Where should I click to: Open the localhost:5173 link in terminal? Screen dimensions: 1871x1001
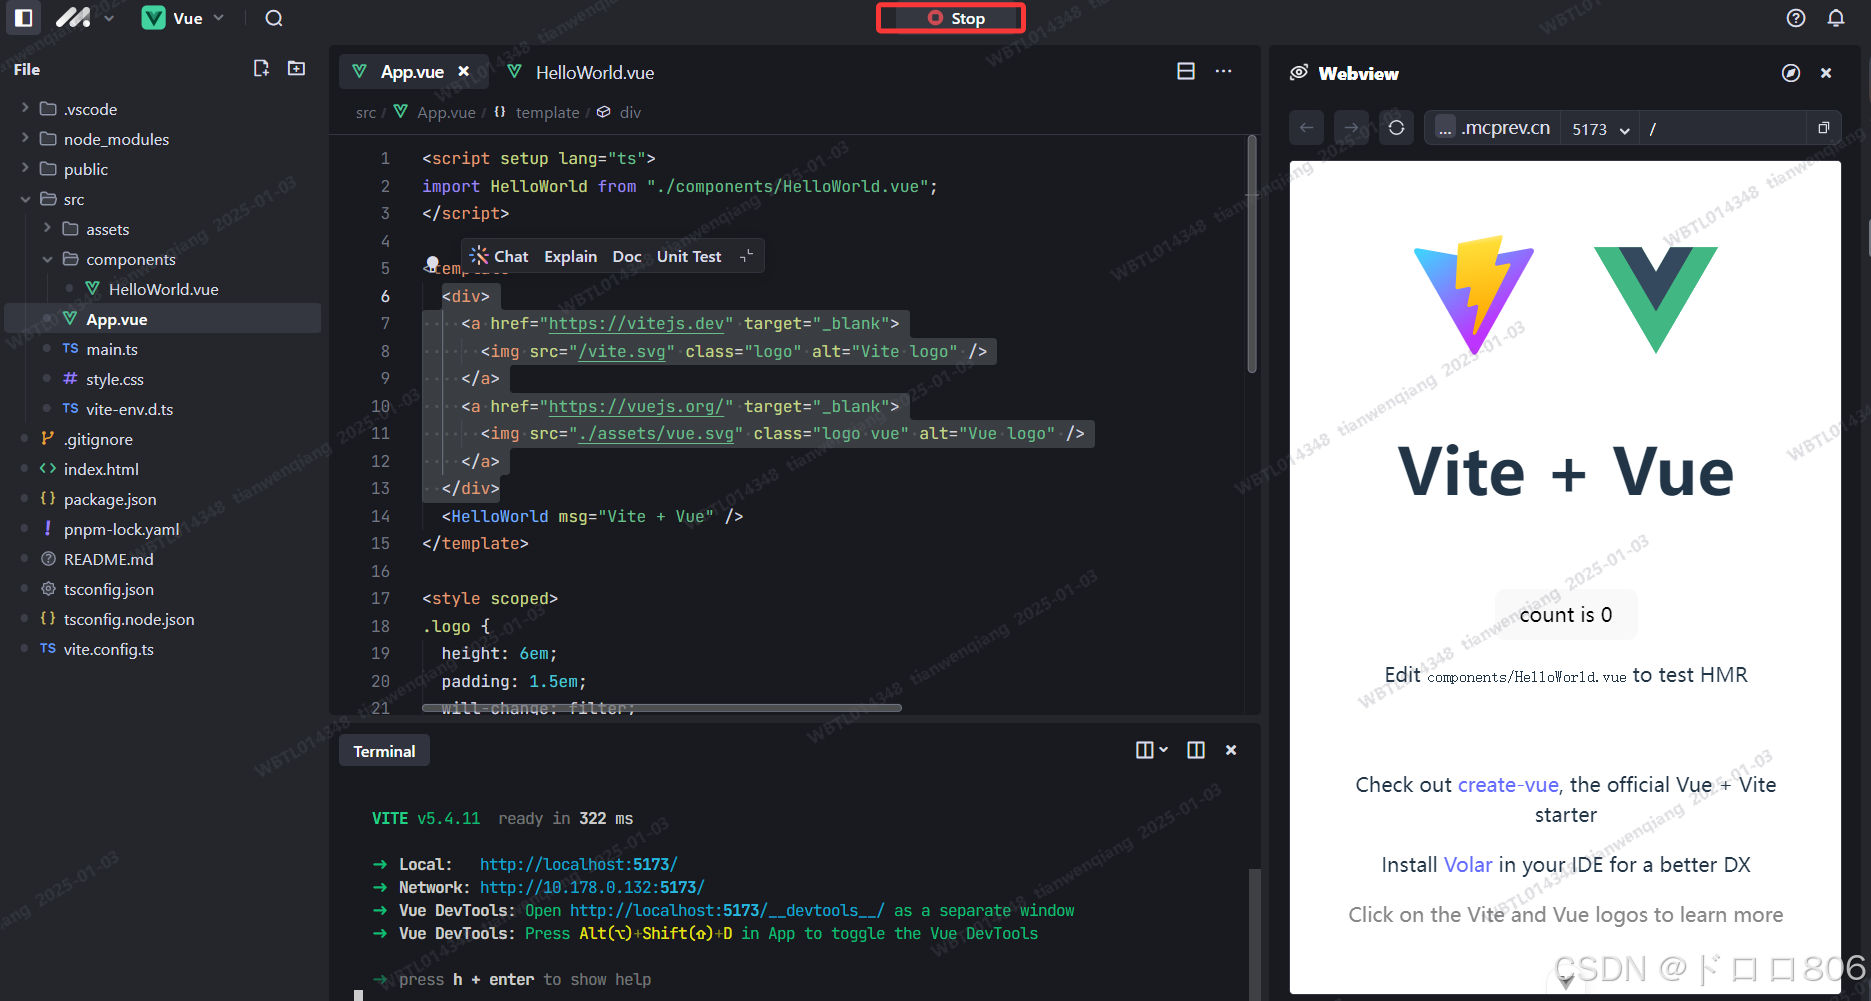[579, 864]
